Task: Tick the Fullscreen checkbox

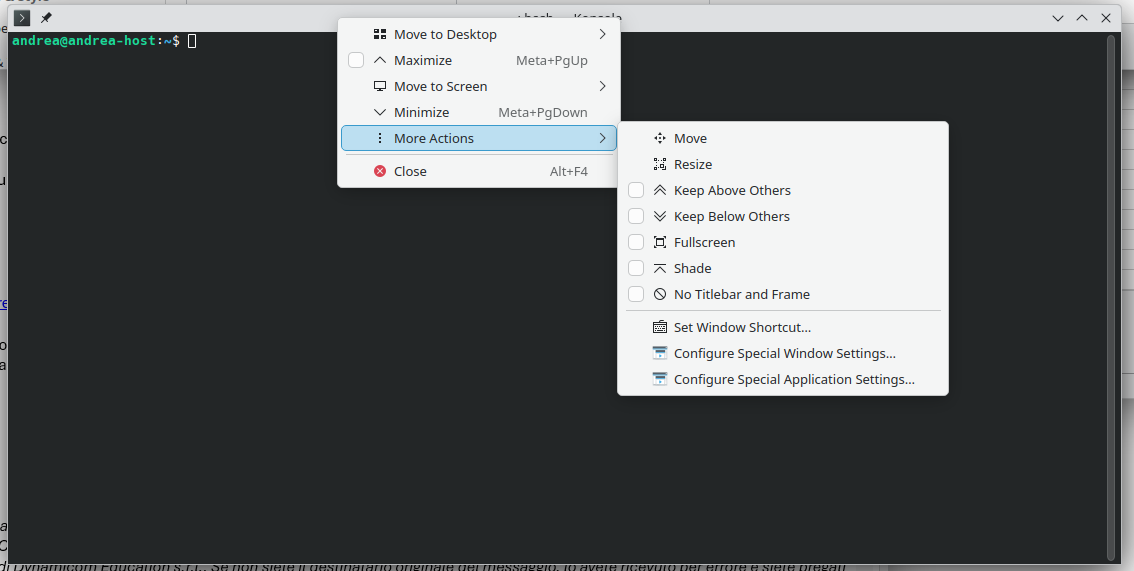Action: (x=636, y=243)
